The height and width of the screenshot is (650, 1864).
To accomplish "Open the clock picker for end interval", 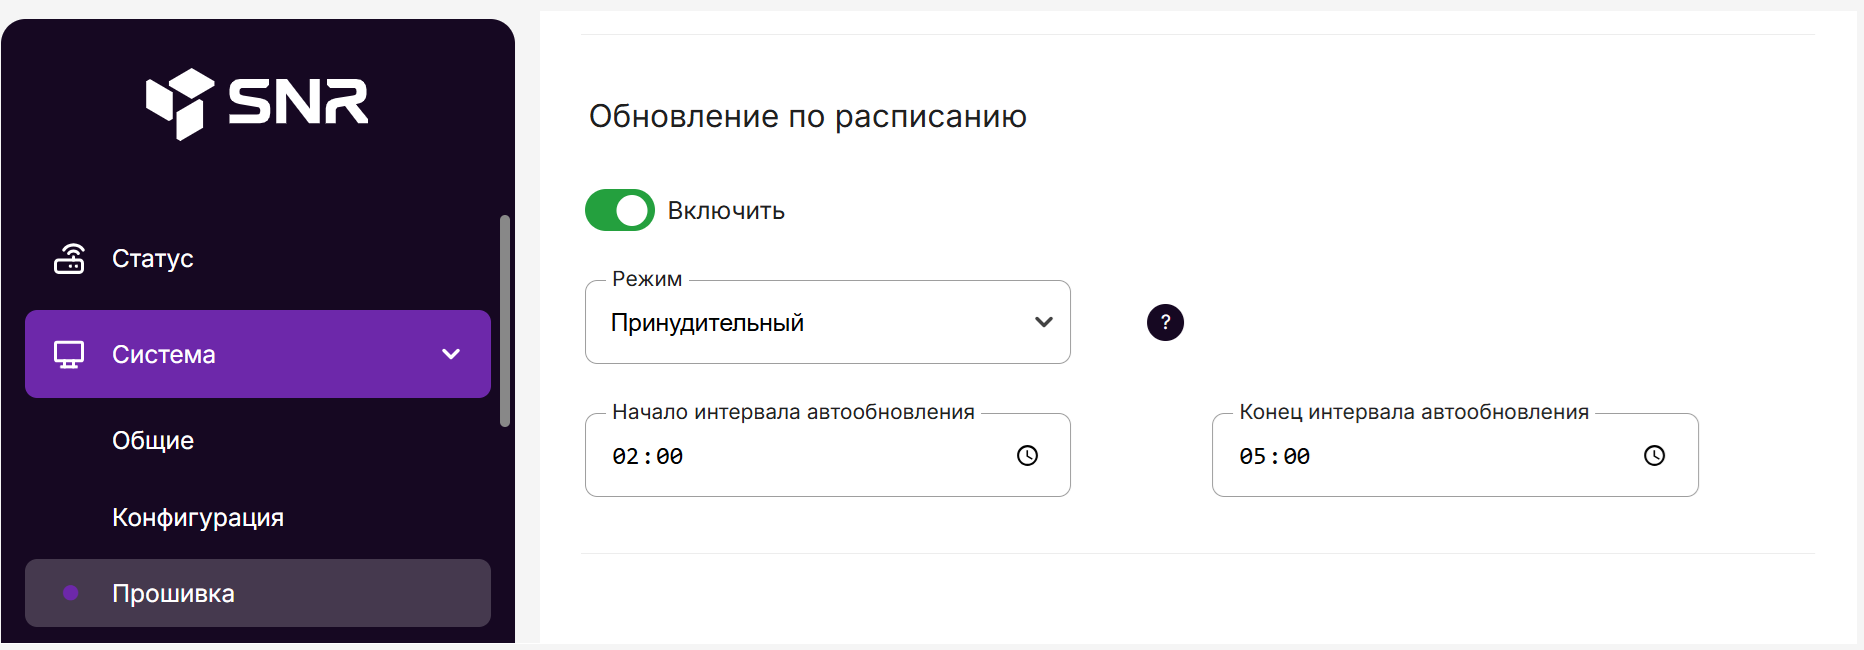I will [1654, 456].
